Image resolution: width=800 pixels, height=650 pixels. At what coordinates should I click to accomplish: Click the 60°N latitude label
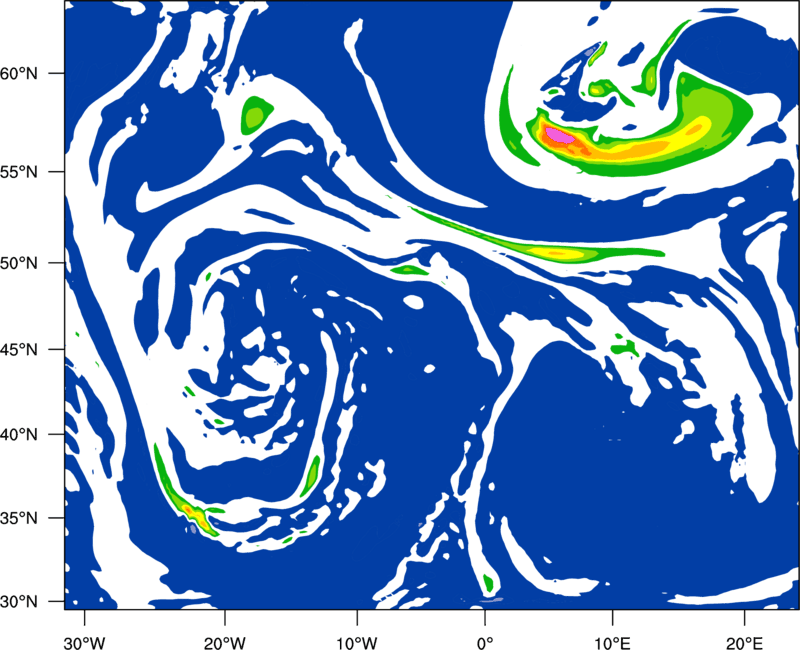19,73
